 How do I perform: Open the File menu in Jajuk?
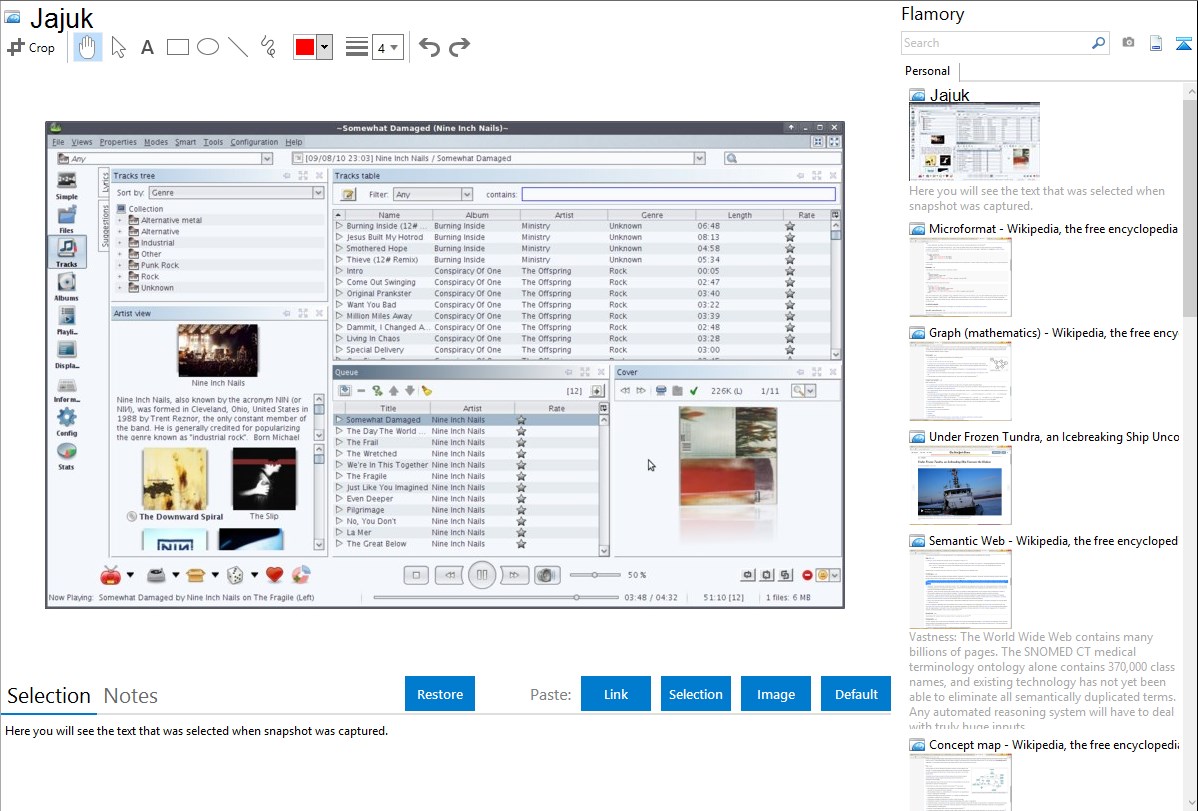[x=58, y=142]
